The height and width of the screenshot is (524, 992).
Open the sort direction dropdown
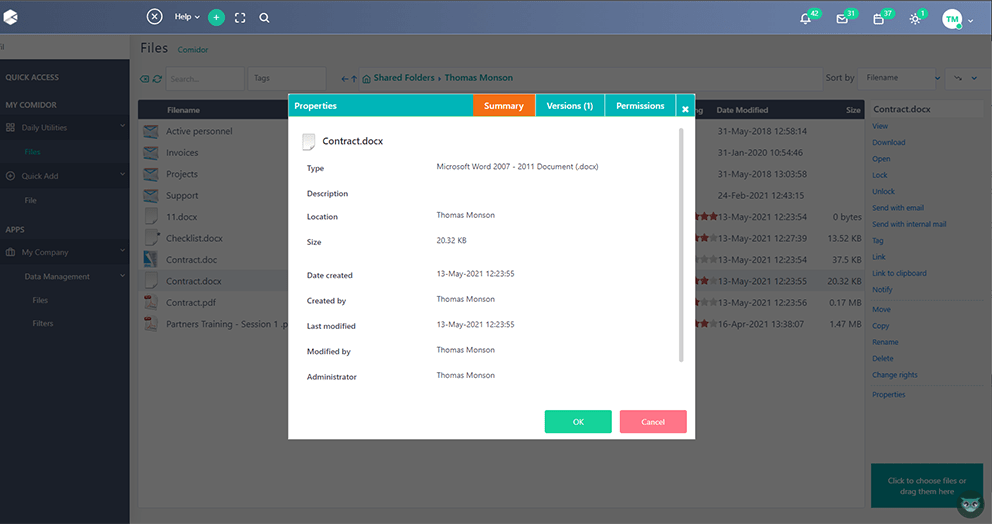(x=965, y=78)
